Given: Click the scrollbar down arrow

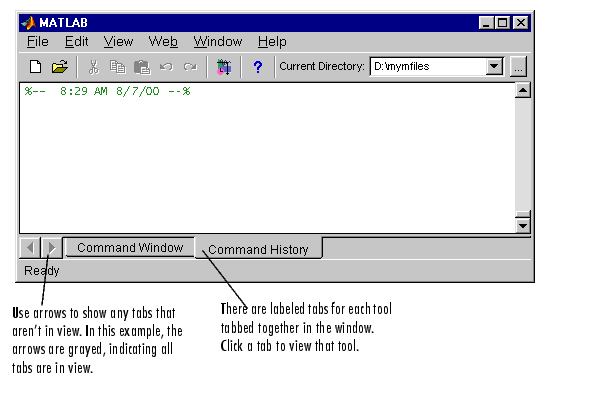Looking at the screenshot, I should 523,226.
